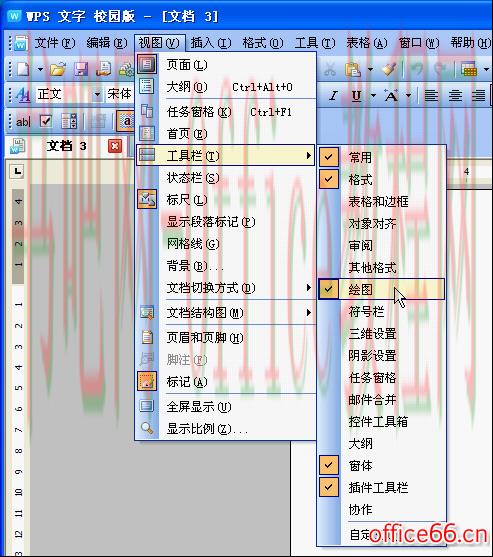Uncheck the 插件工具栏 toolbar option
This screenshot has width=493, height=557.
(x=381, y=487)
